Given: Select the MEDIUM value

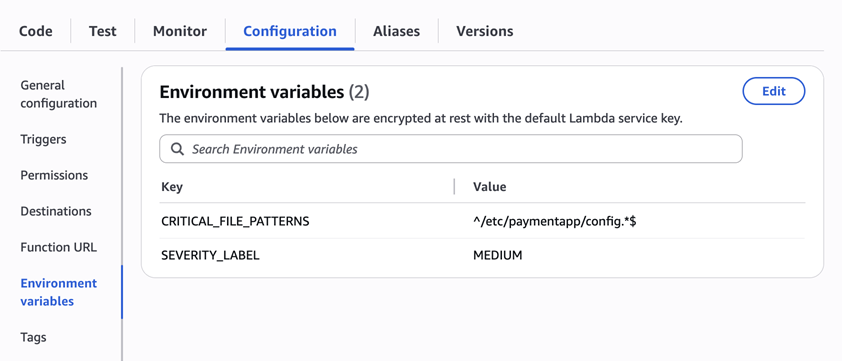Looking at the screenshot, I should (x=498, y=256).
